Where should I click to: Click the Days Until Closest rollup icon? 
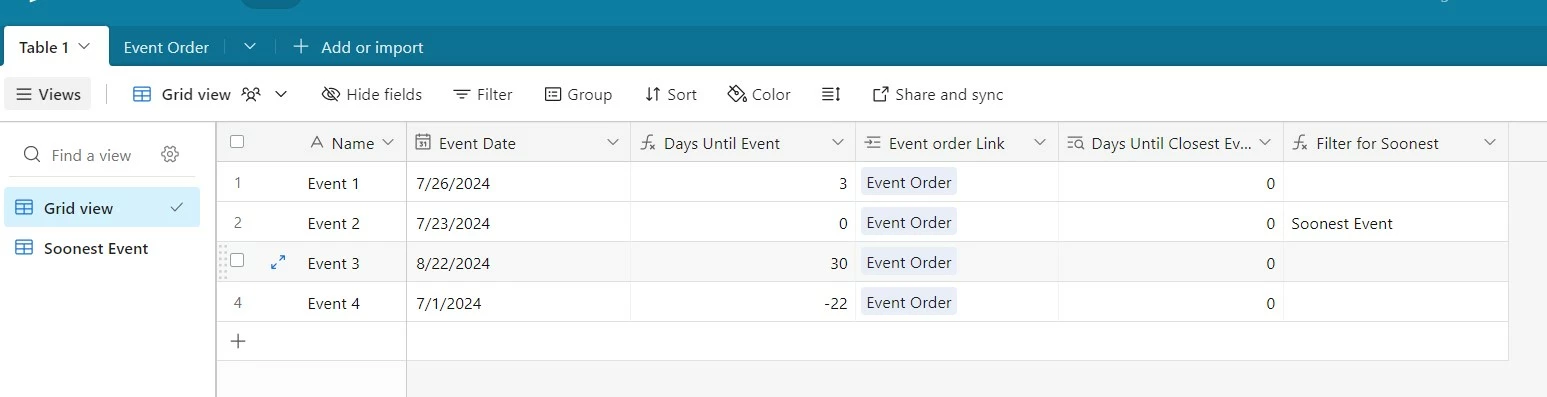click(1075, 143)
